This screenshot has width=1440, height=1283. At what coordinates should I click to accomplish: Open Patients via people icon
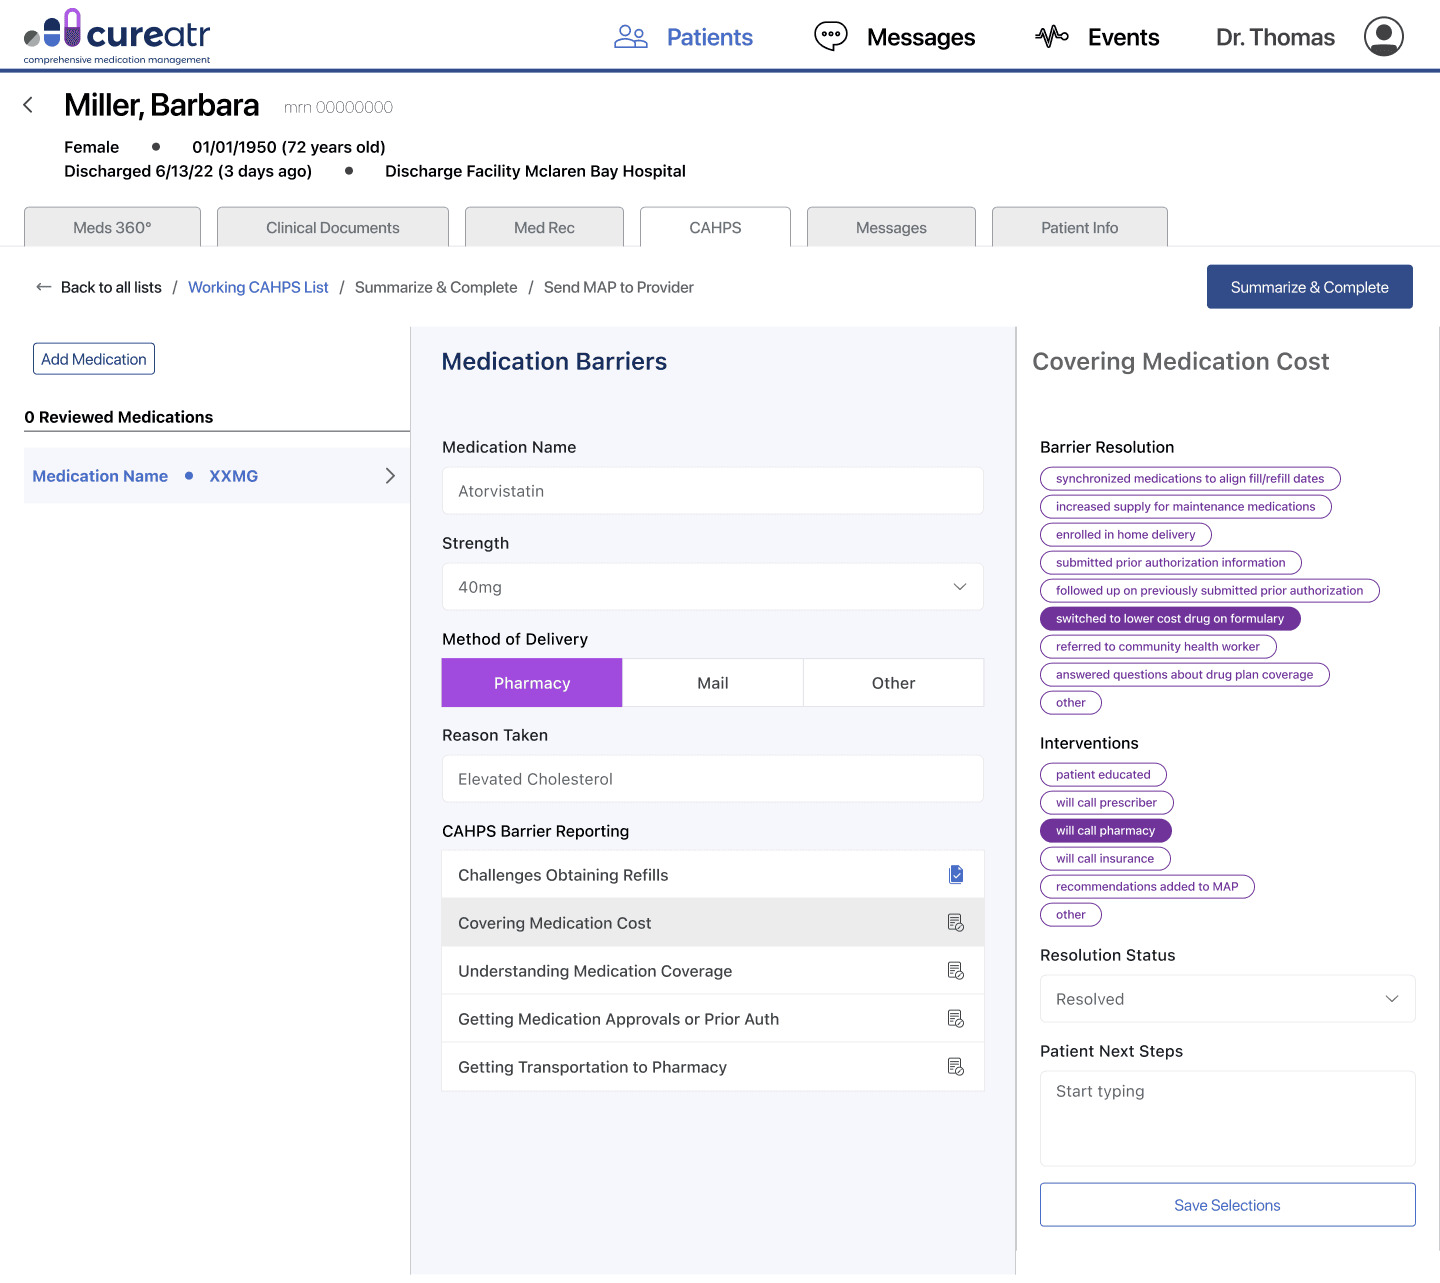tap(631, 37)
